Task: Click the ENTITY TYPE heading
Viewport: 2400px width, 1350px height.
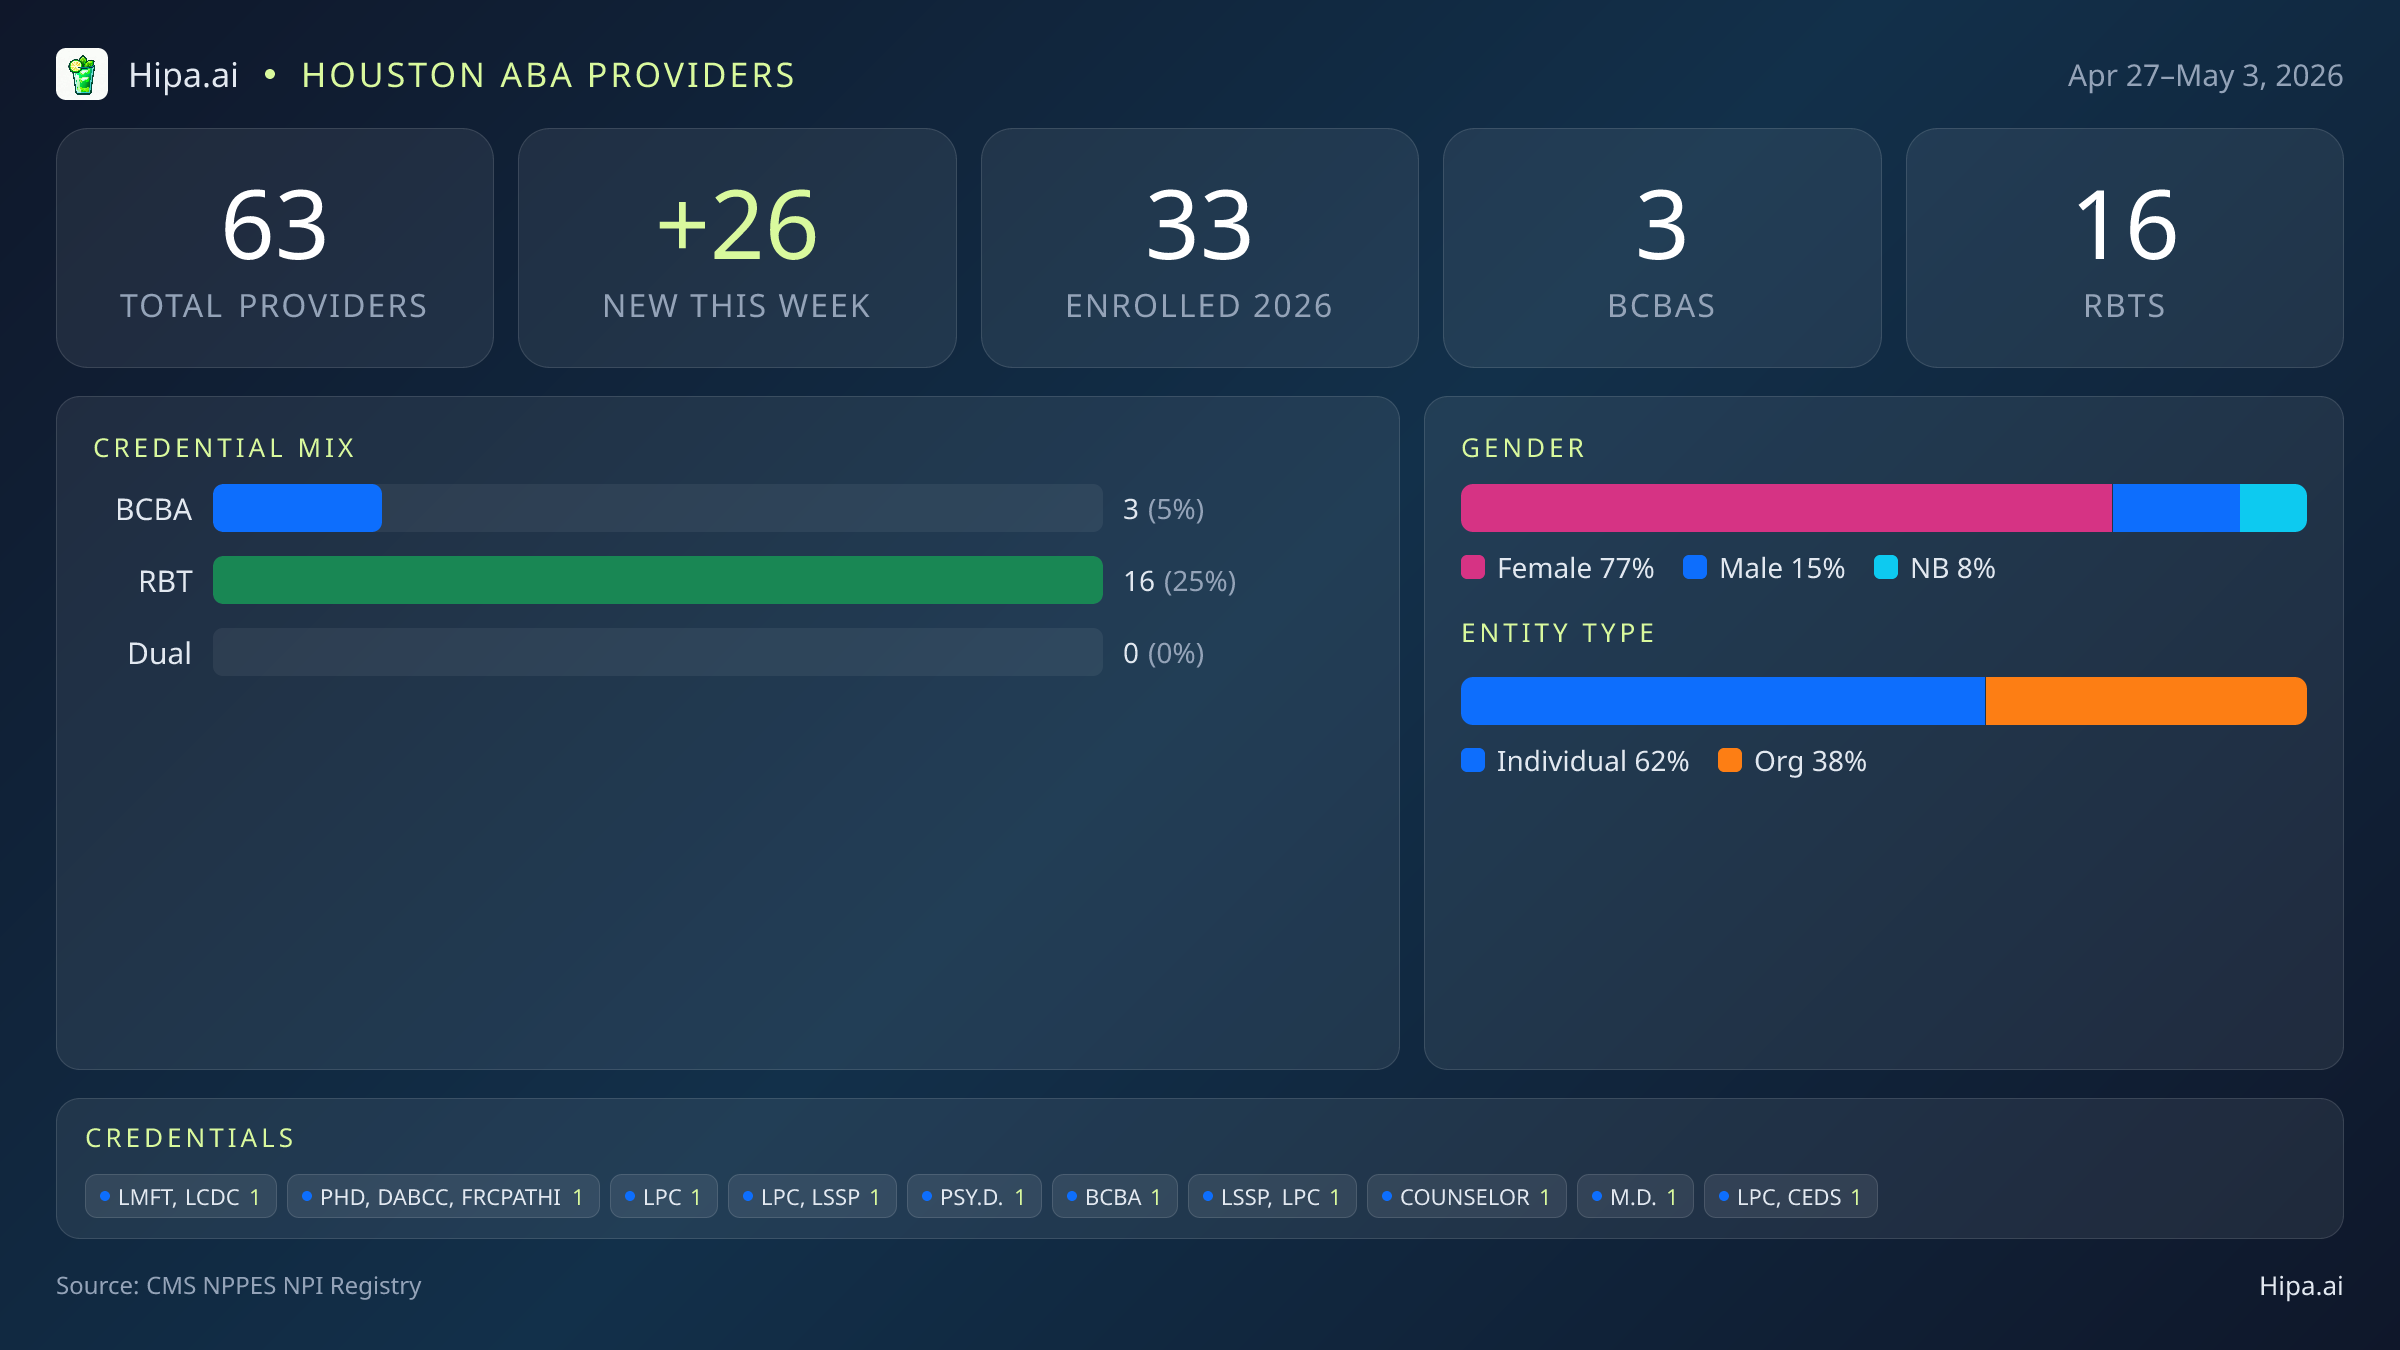Action: pyautogui.click(x=1558, y=633)
